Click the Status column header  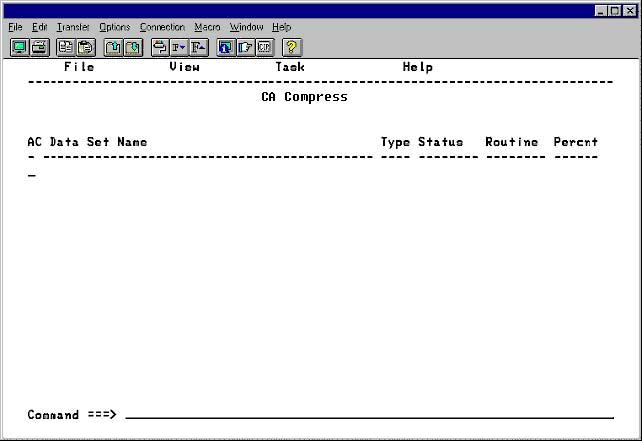coord(441,142)
